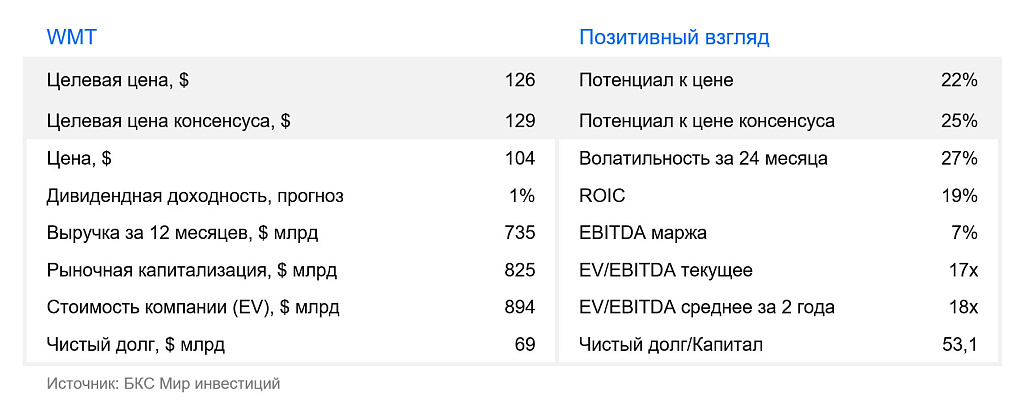Click the 25% consensus potential value
1024x407 pixels.
click(x=959, y=121)
